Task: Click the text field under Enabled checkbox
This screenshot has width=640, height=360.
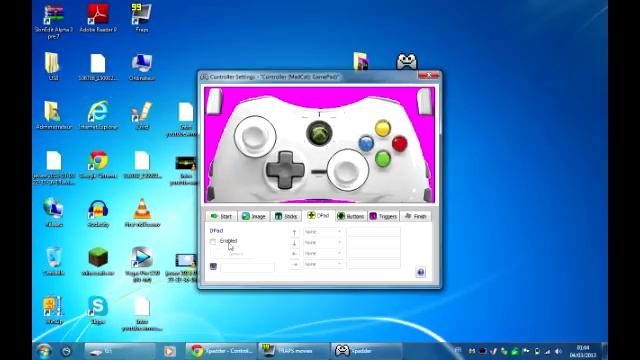Action: tap(247, 267)
